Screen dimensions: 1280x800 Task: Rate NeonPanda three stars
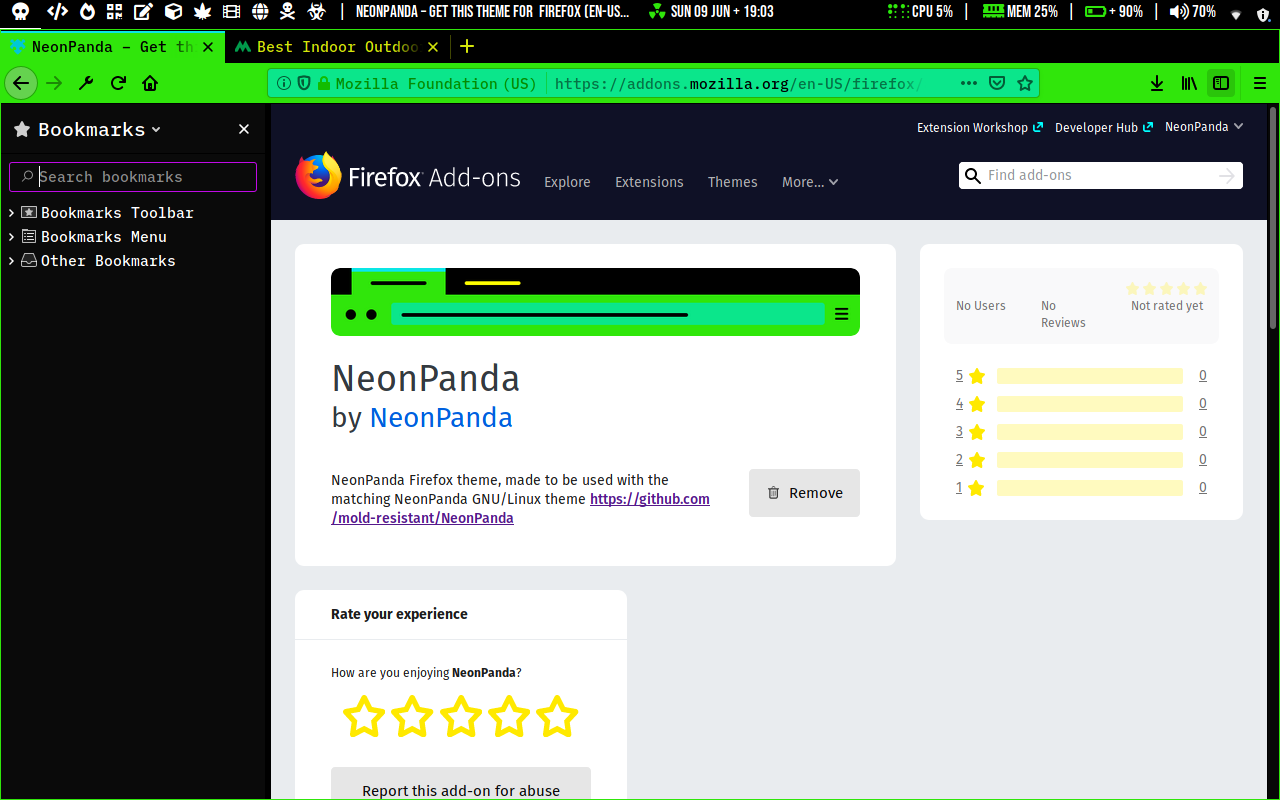click(461, 716)
